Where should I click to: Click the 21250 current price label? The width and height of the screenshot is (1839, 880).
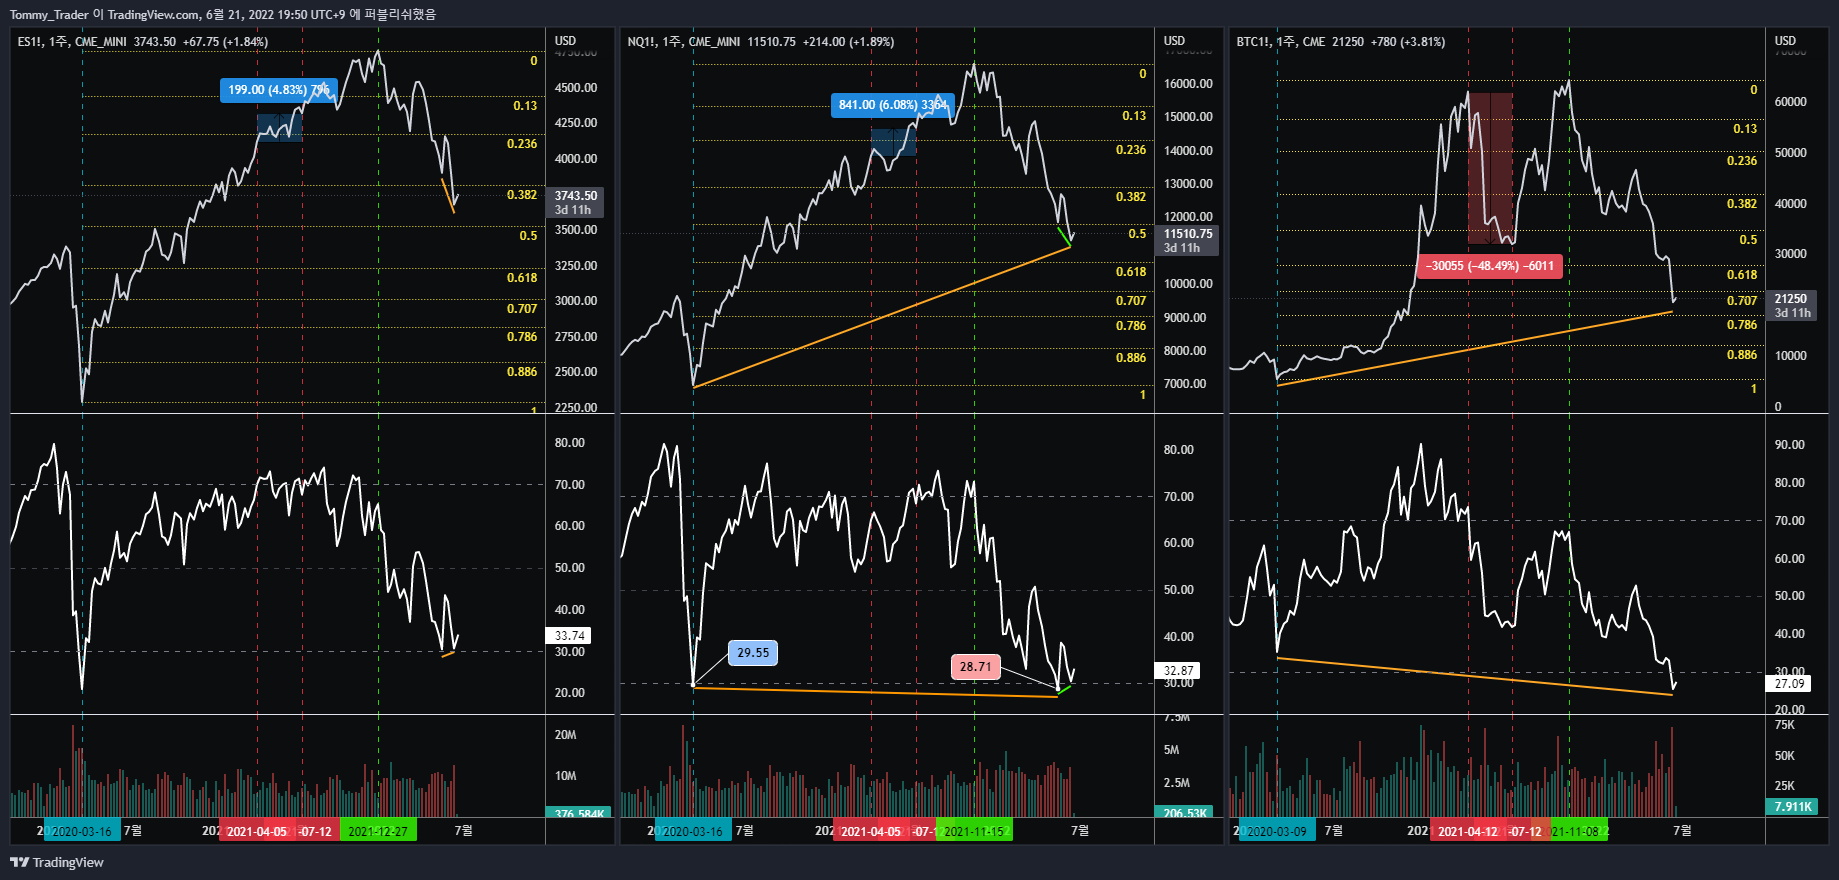(1791, 299)
